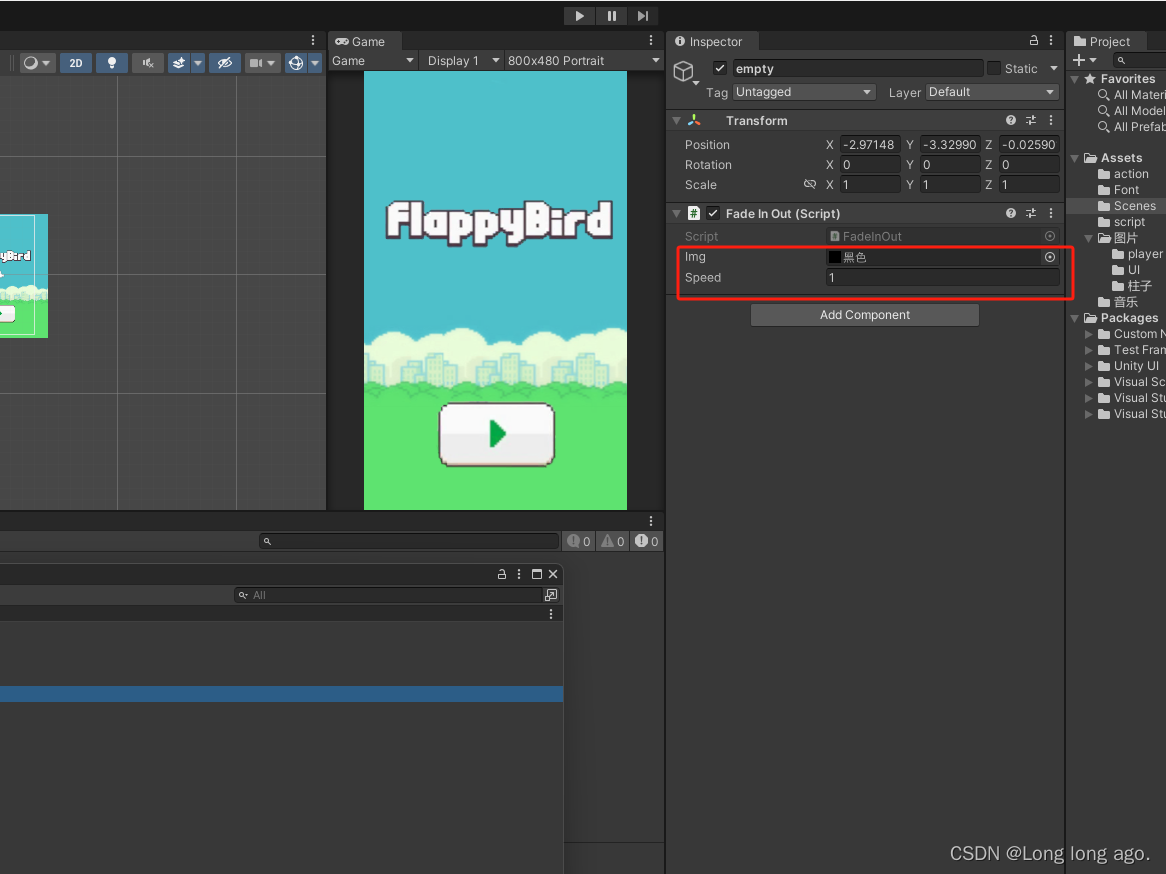
Task: Open the Tag dropdown showing Untagged
Action: tap(803, 92)
